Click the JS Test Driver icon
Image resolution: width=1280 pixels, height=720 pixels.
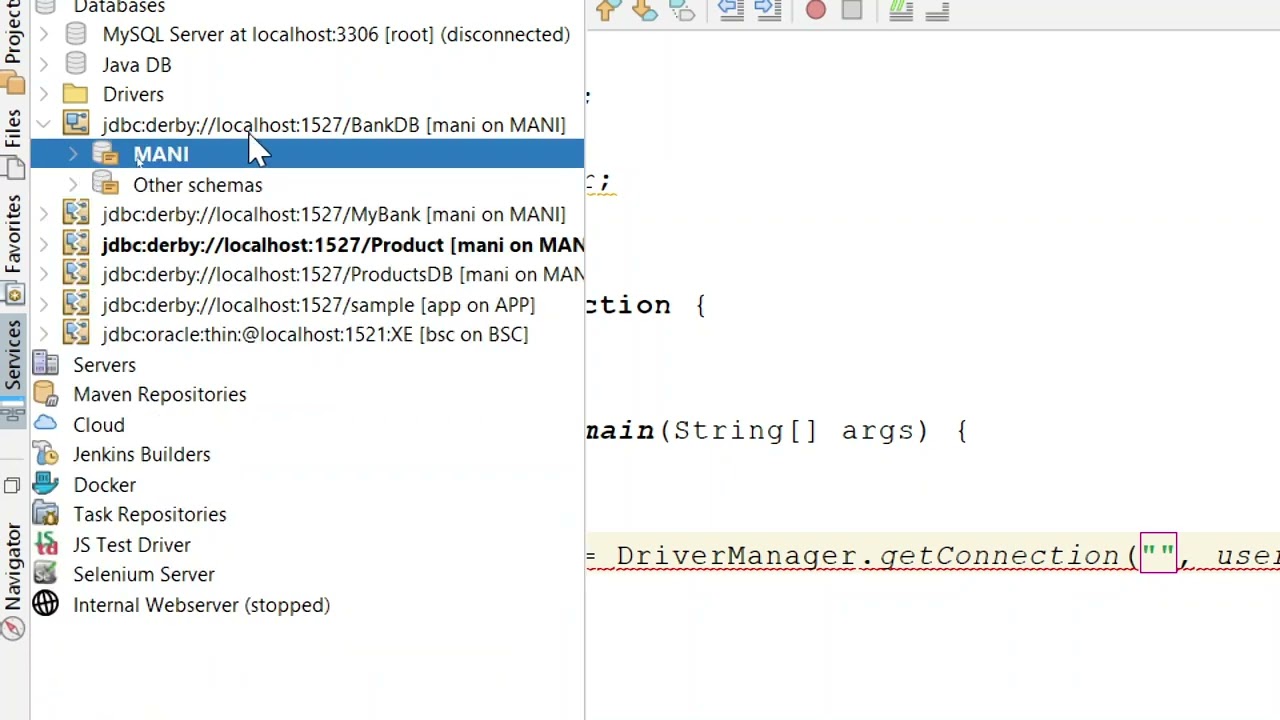46,544
